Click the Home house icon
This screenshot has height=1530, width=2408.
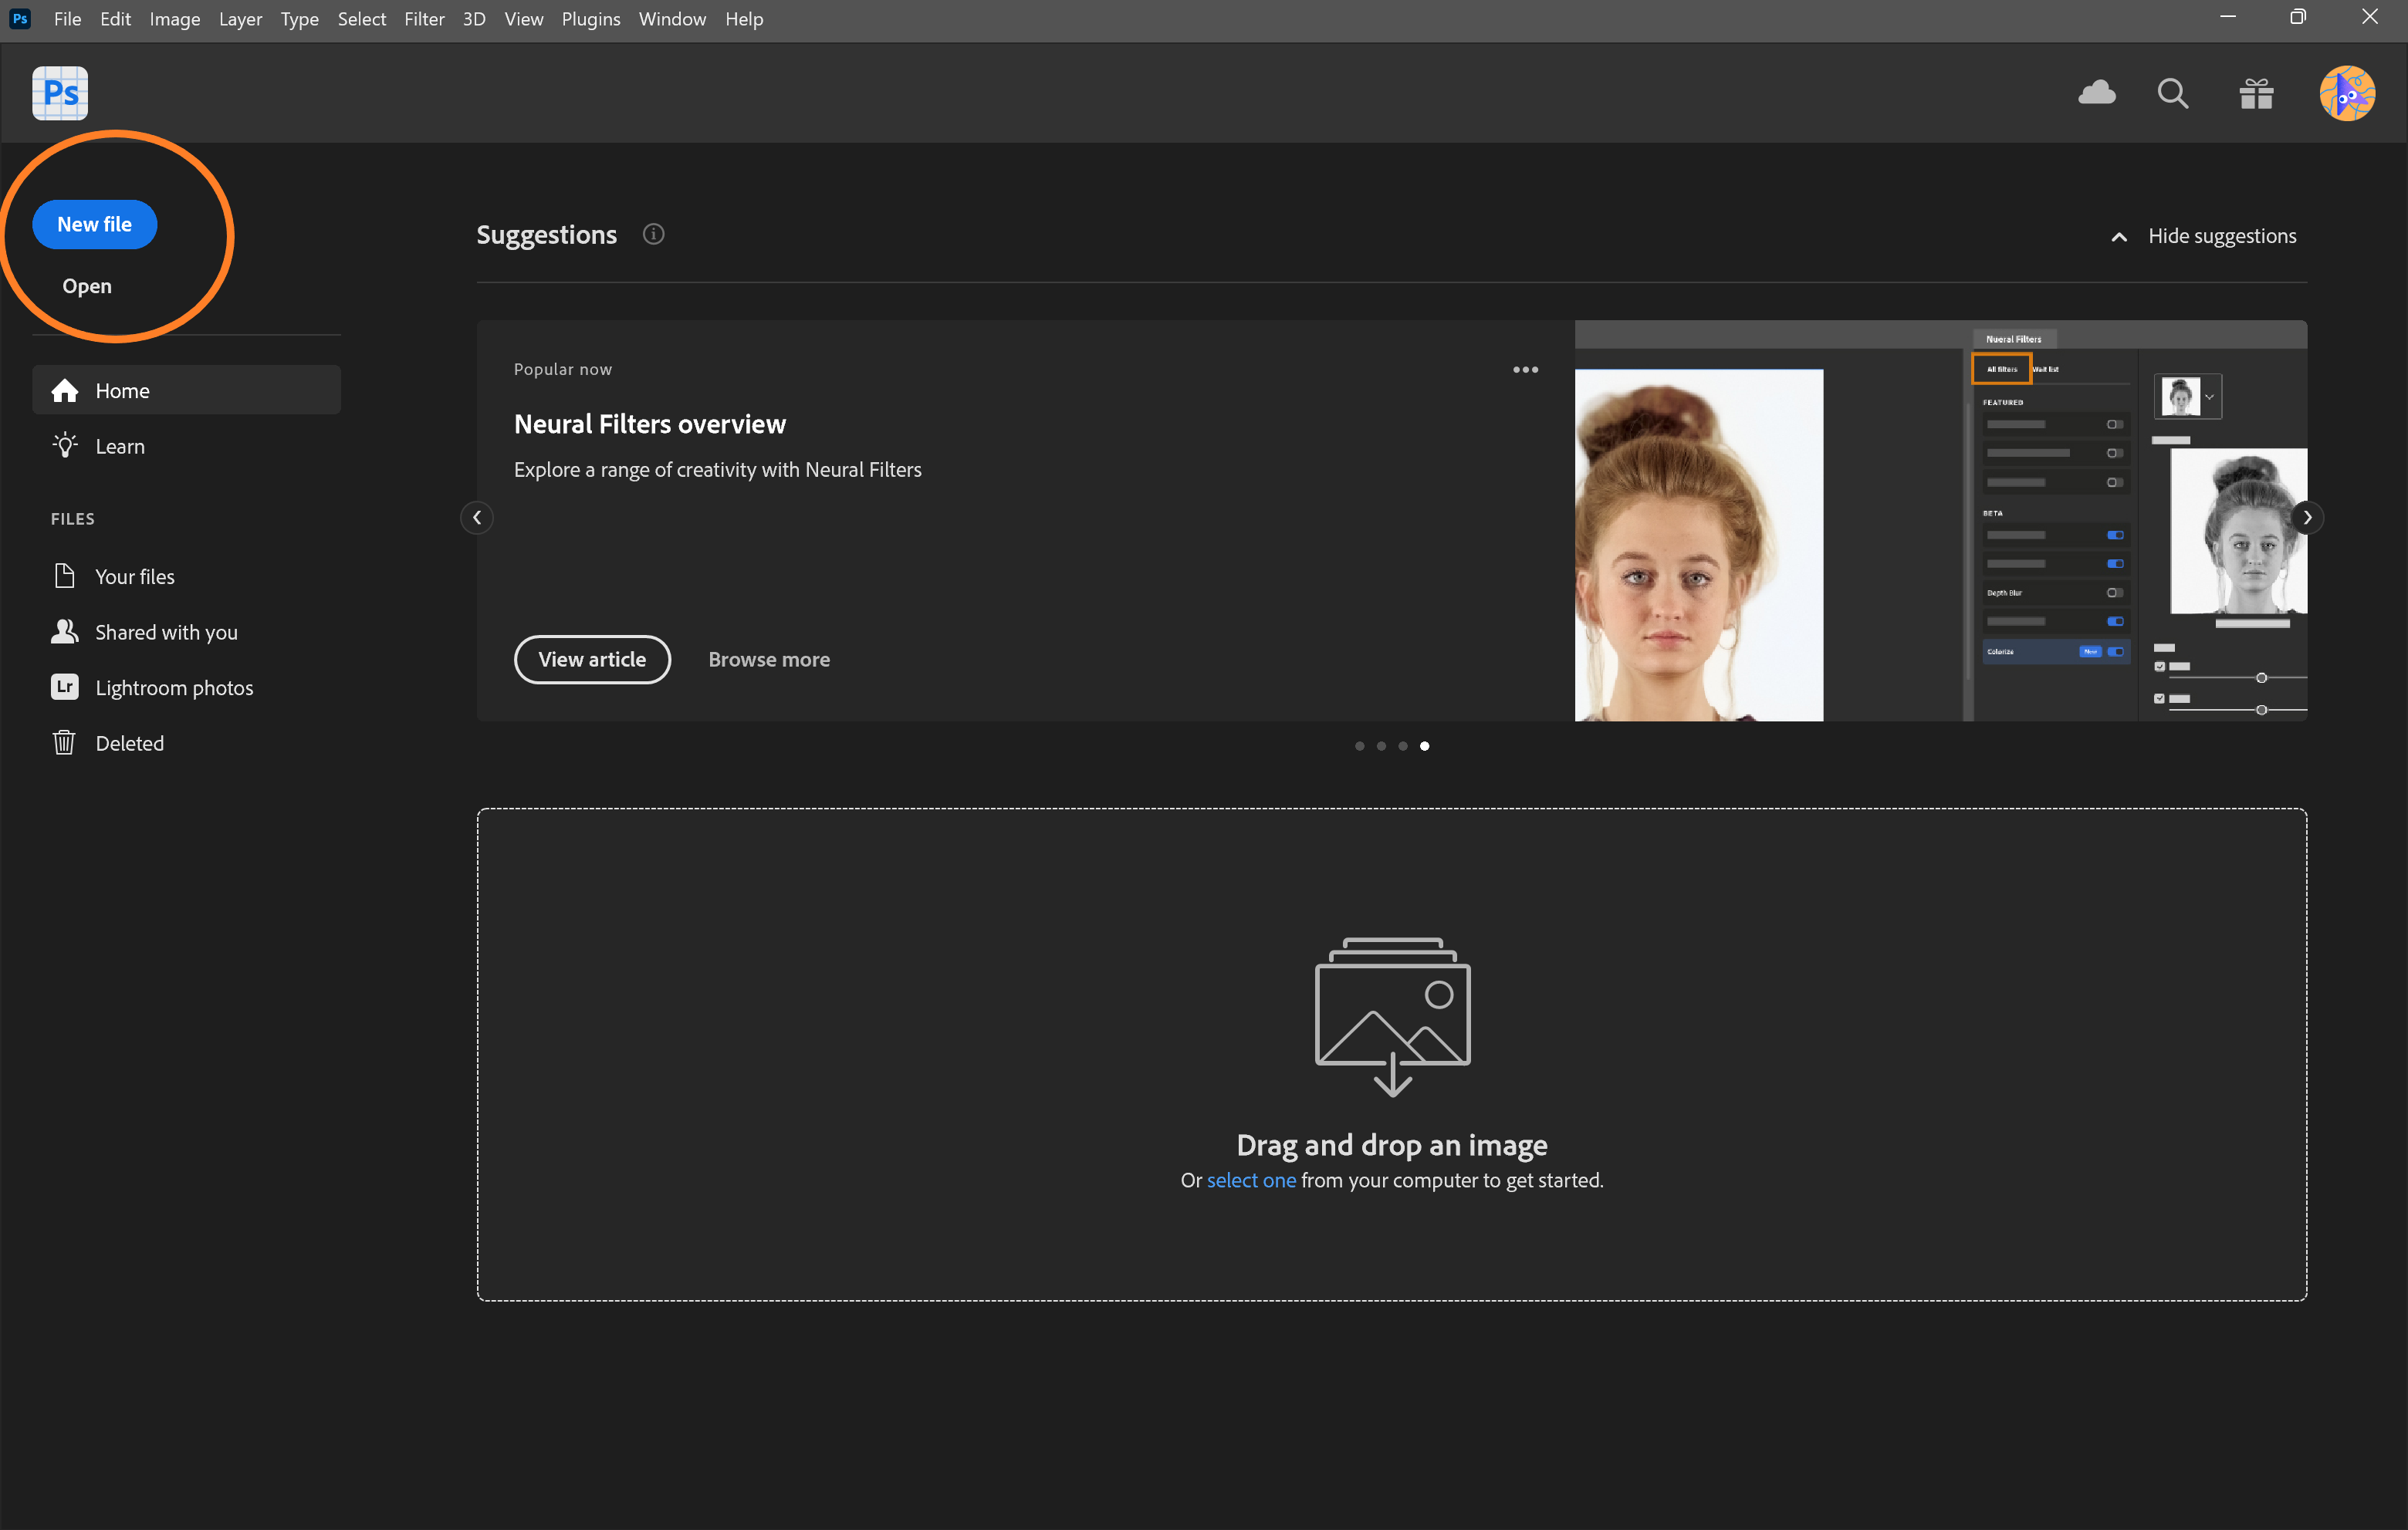(65, 391)
